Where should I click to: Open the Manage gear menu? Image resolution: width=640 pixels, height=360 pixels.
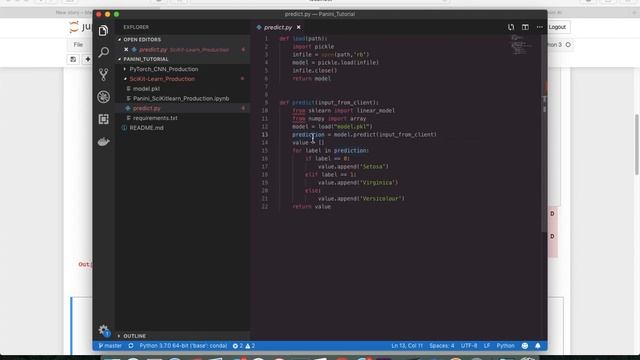[104, 330]
